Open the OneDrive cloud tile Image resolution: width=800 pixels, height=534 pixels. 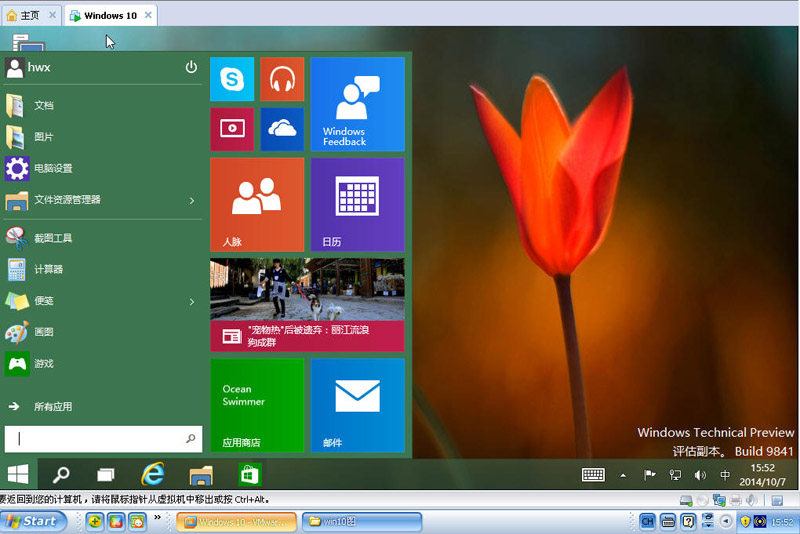point(282,129)
